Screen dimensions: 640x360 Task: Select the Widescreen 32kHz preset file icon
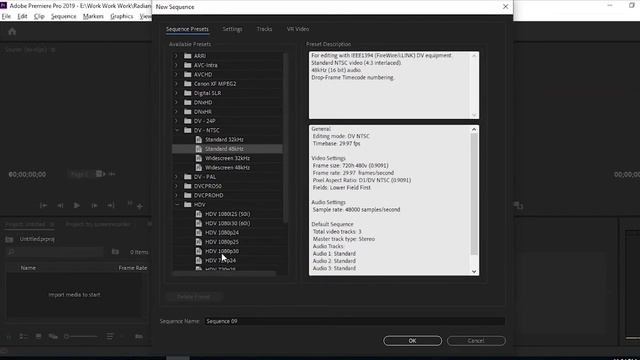click(199, 158)
